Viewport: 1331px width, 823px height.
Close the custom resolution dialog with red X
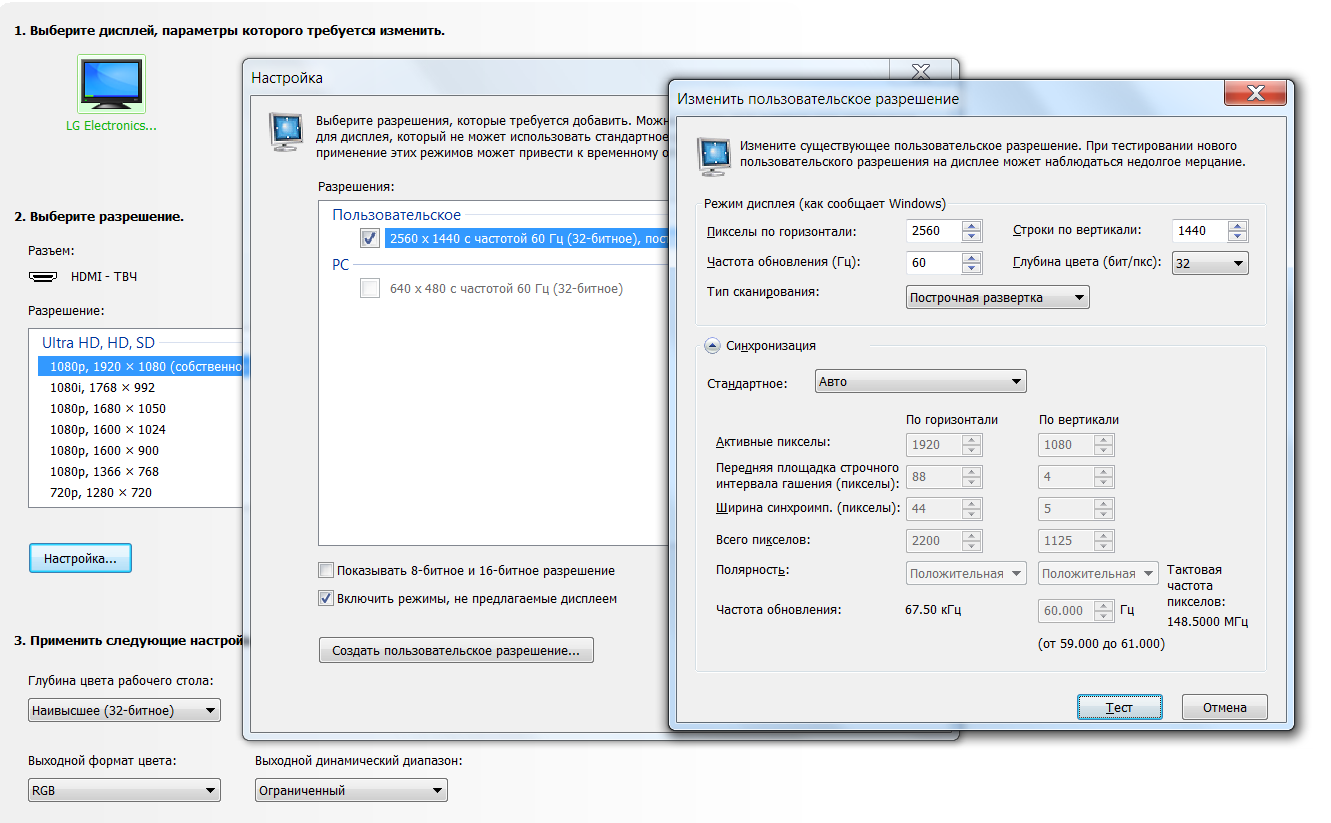click(1255, 94)
